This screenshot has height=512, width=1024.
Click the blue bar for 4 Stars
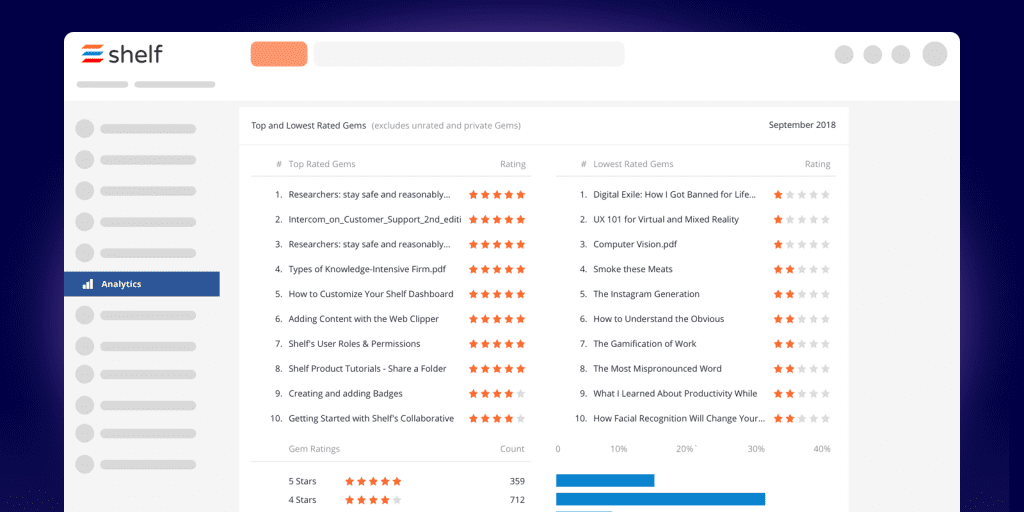[661, 500]
